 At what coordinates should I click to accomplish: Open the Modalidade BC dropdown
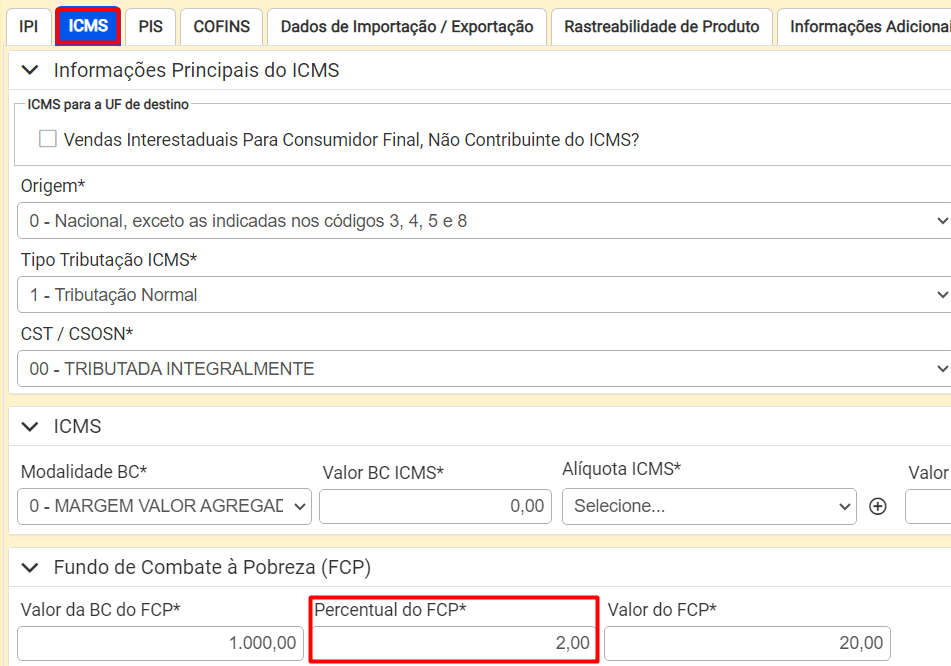click(x=164, y=506)
